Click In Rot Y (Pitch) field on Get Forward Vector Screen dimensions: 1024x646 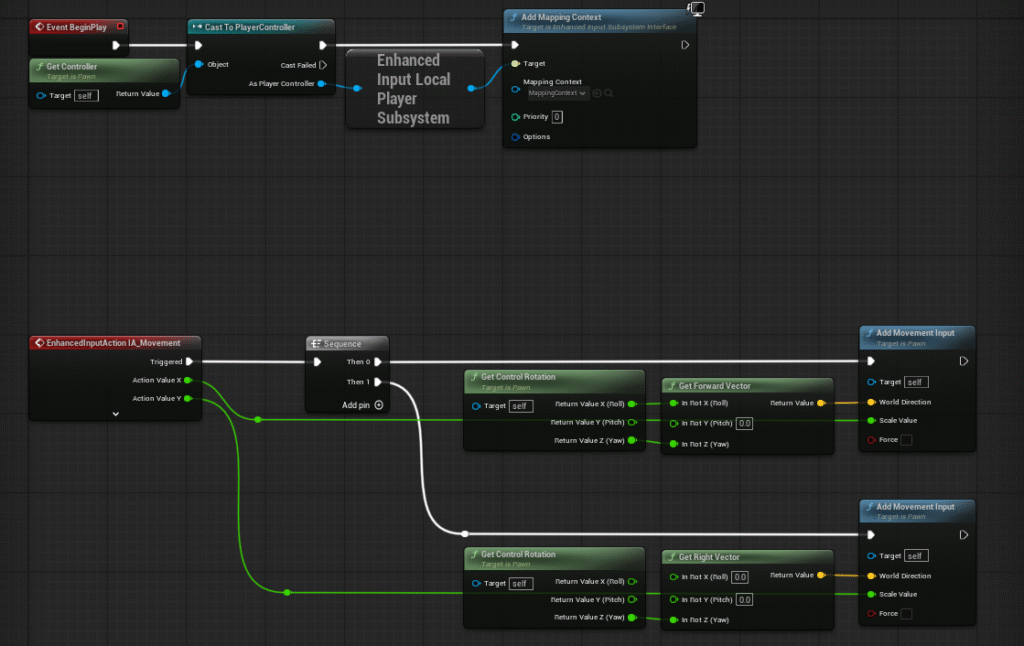[744, 424]
